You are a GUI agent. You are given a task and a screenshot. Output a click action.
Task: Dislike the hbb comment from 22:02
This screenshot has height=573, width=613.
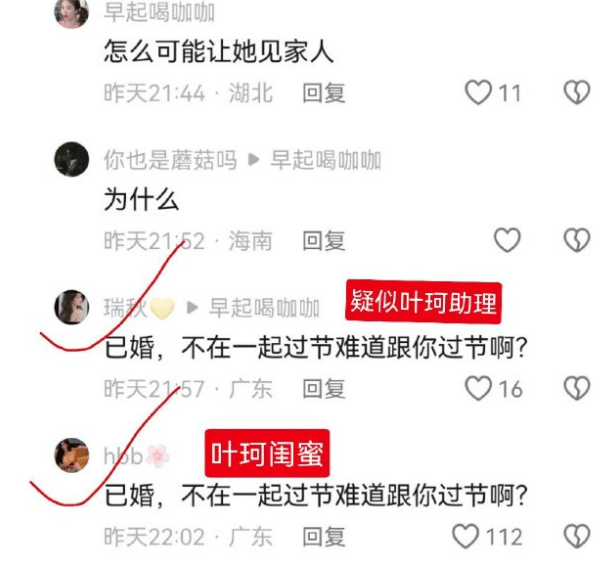click(577, 536)
